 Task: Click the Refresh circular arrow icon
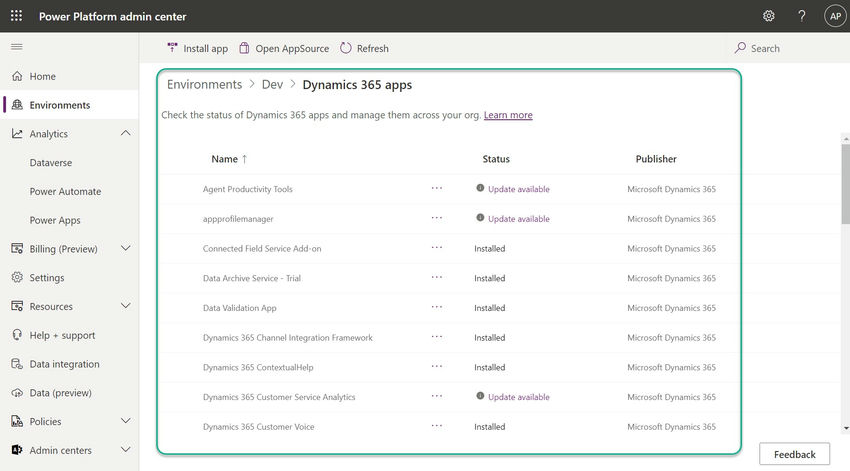pos(345,48)
